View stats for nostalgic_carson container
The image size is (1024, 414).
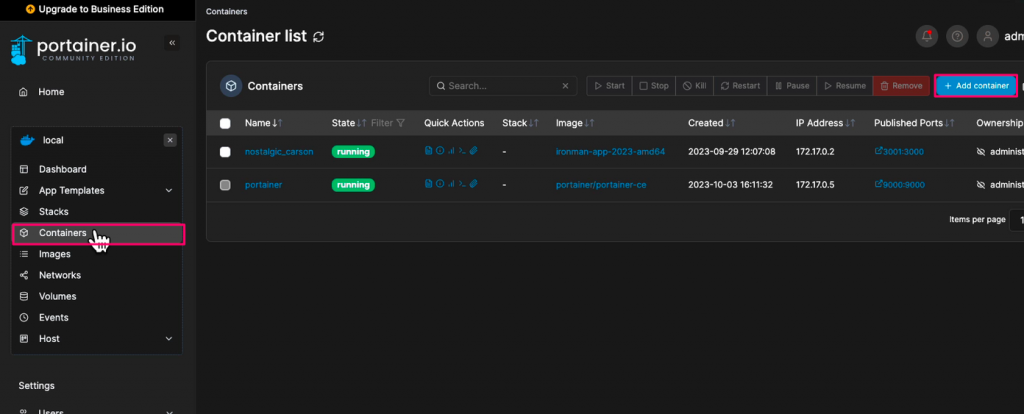pos(451,150)
